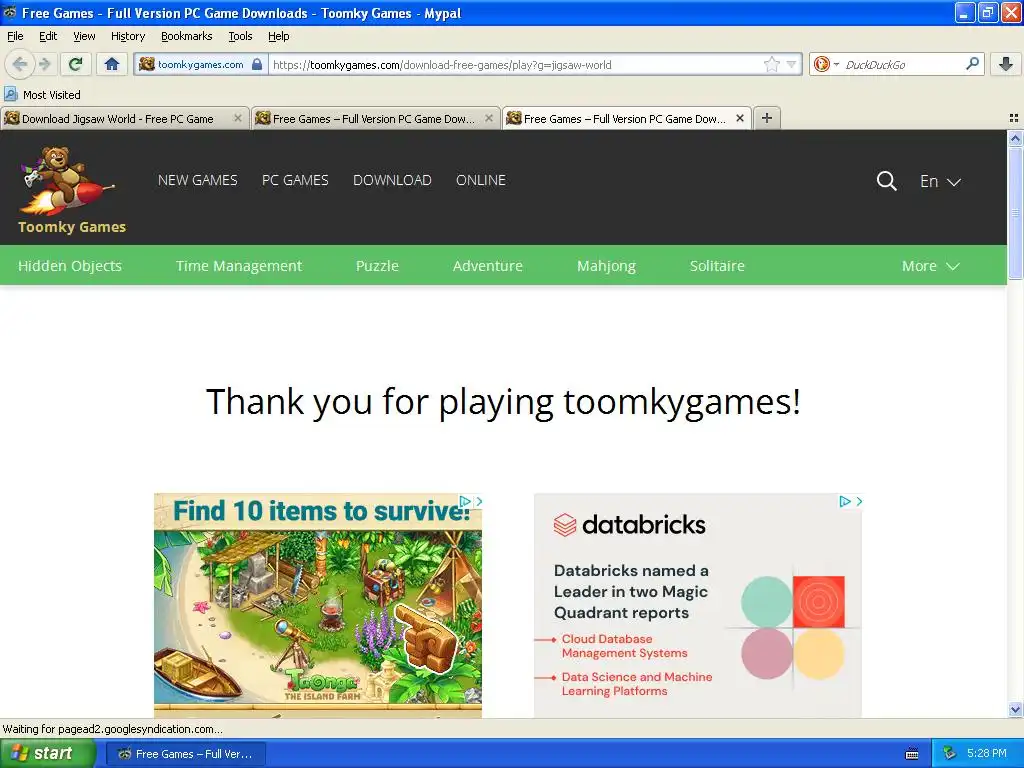1024x768 pixels.
Task: Select the Adventure category
Action: point(487,266)
